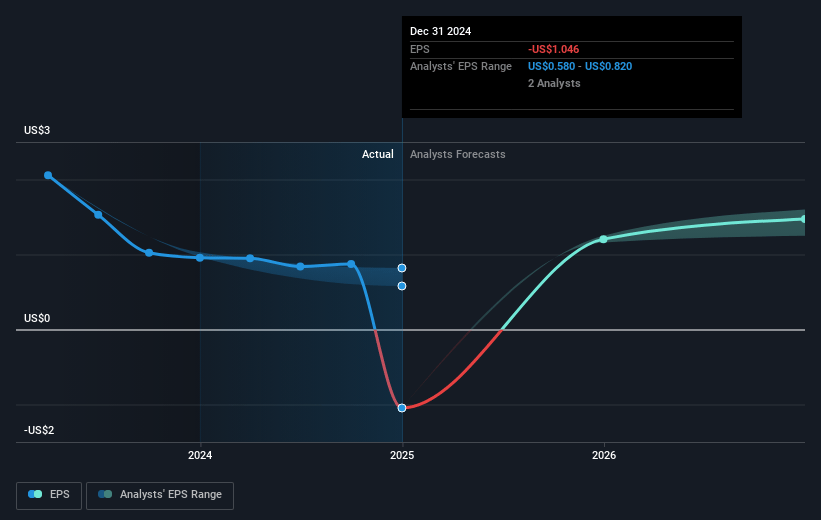Click the Analysts' EPS Range legend color icon
Screen dimensions: 821x520
point(105,494)
